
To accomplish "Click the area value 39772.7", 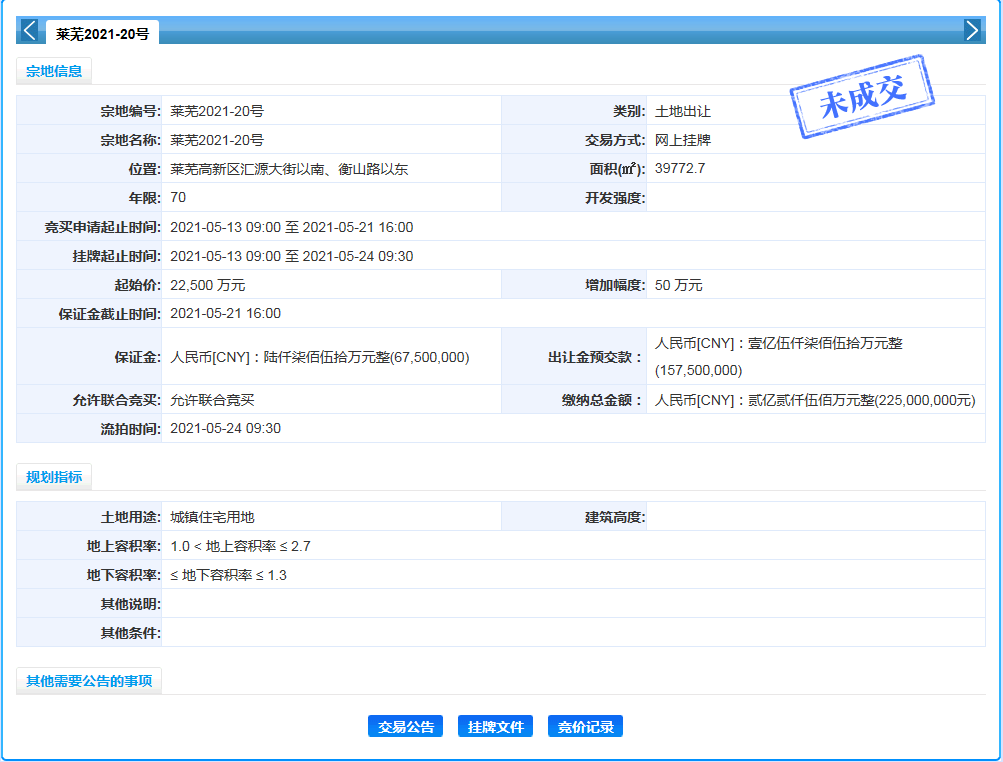I will pyautogui.click(x=680, y=168).
